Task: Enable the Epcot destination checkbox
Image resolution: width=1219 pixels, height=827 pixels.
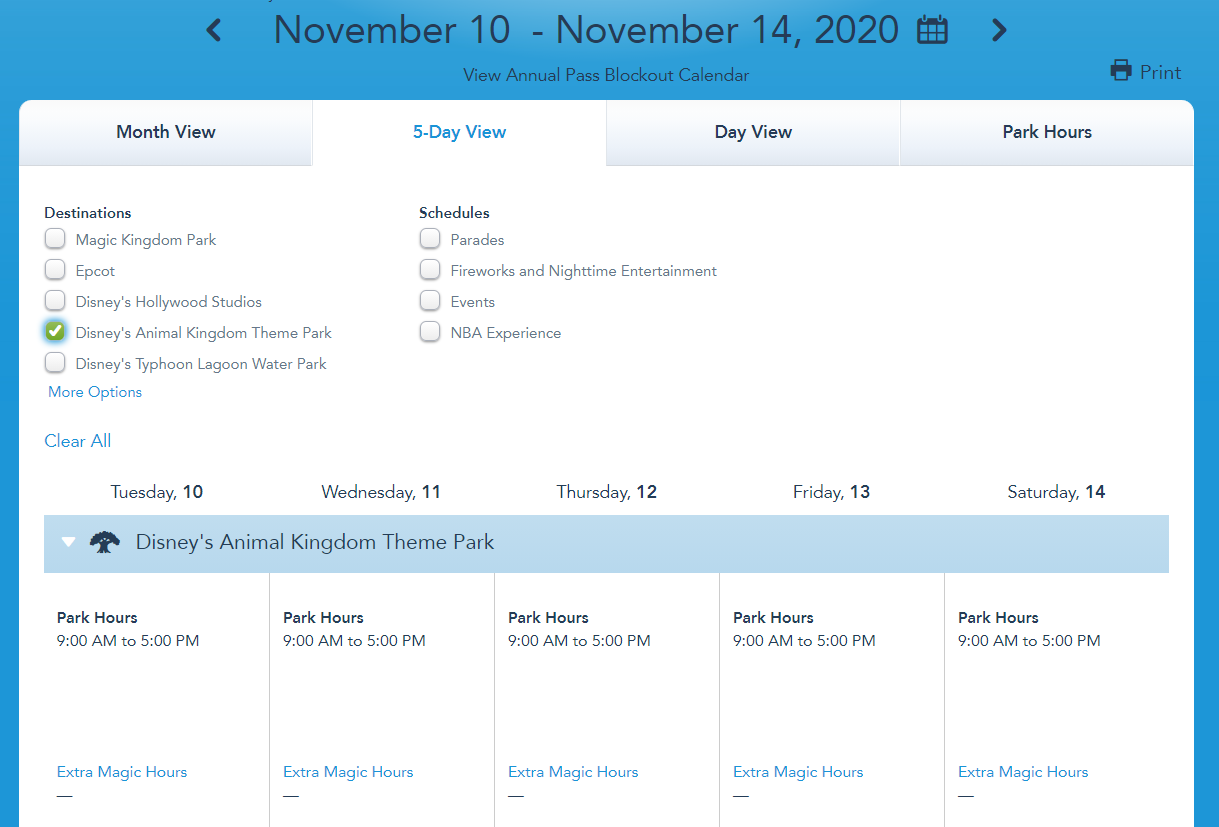Action: (56, 271)
